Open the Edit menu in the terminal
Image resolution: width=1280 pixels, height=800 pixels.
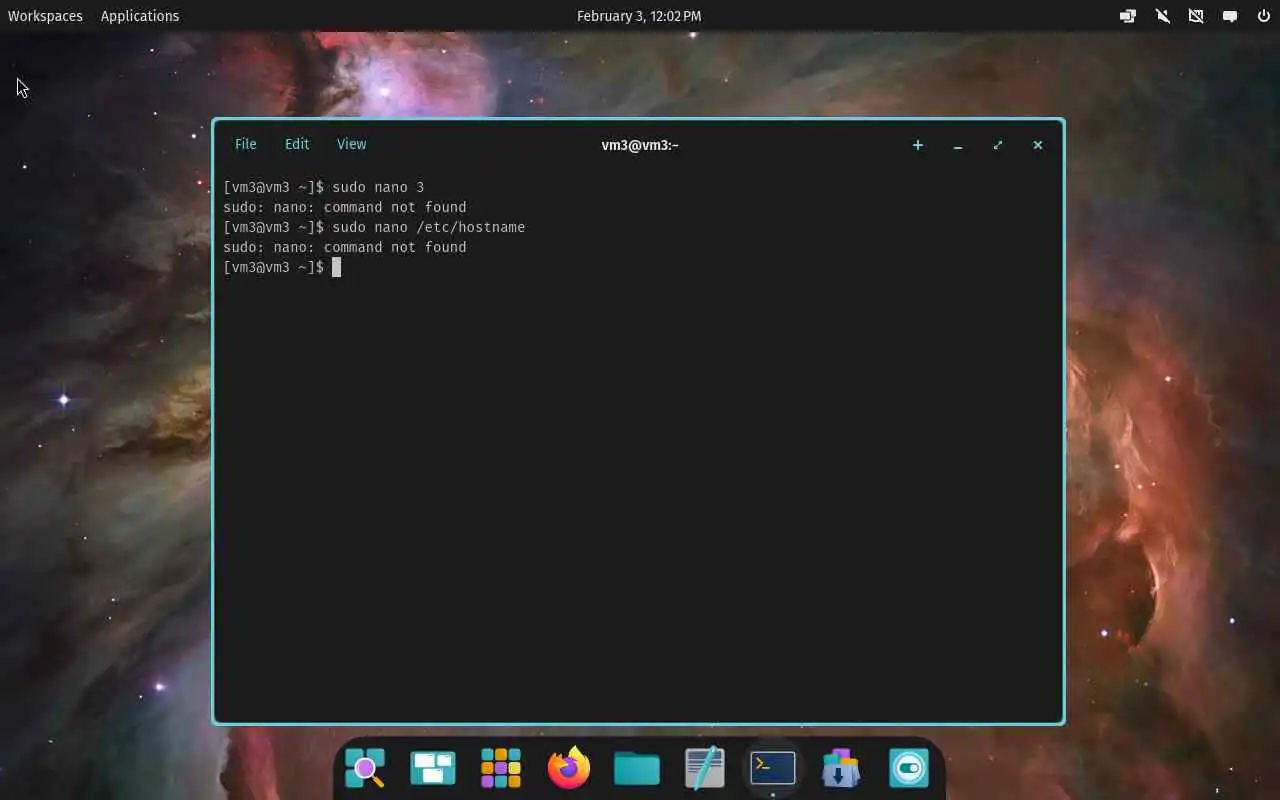click(x=297, y=144)
